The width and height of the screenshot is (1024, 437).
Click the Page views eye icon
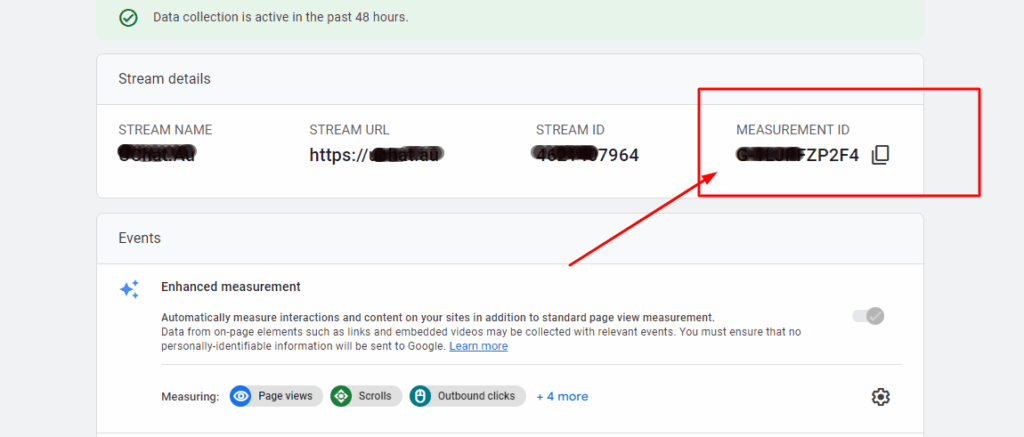(240, 396)
